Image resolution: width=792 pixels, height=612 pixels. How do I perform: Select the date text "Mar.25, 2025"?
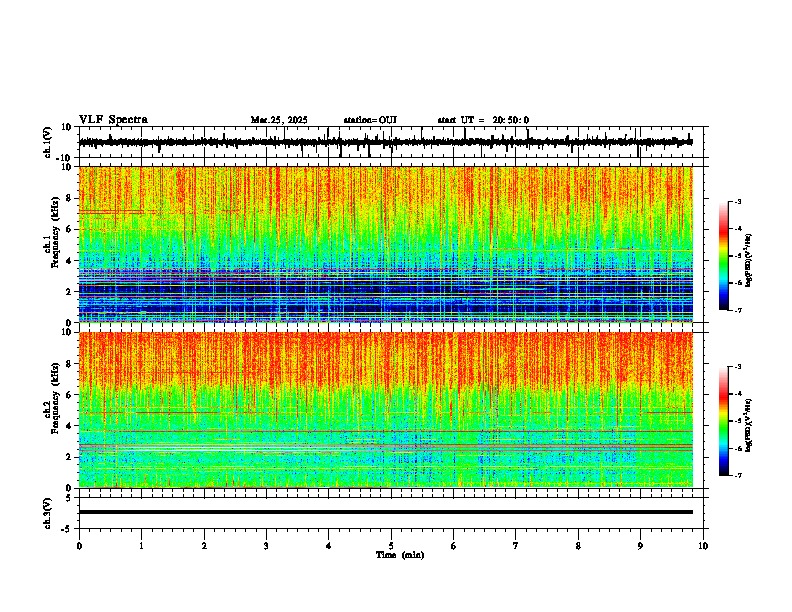[279, 120]
